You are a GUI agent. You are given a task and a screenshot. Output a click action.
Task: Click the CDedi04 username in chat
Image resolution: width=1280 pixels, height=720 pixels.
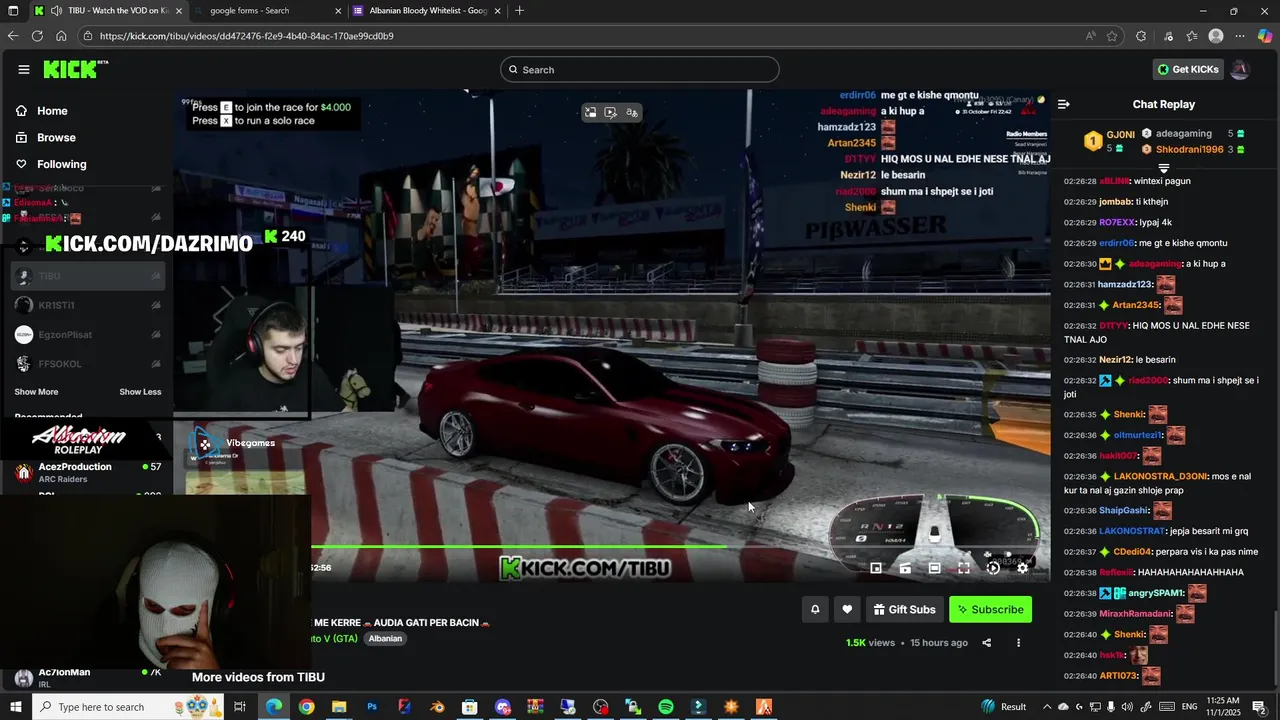pos(1132,552)
